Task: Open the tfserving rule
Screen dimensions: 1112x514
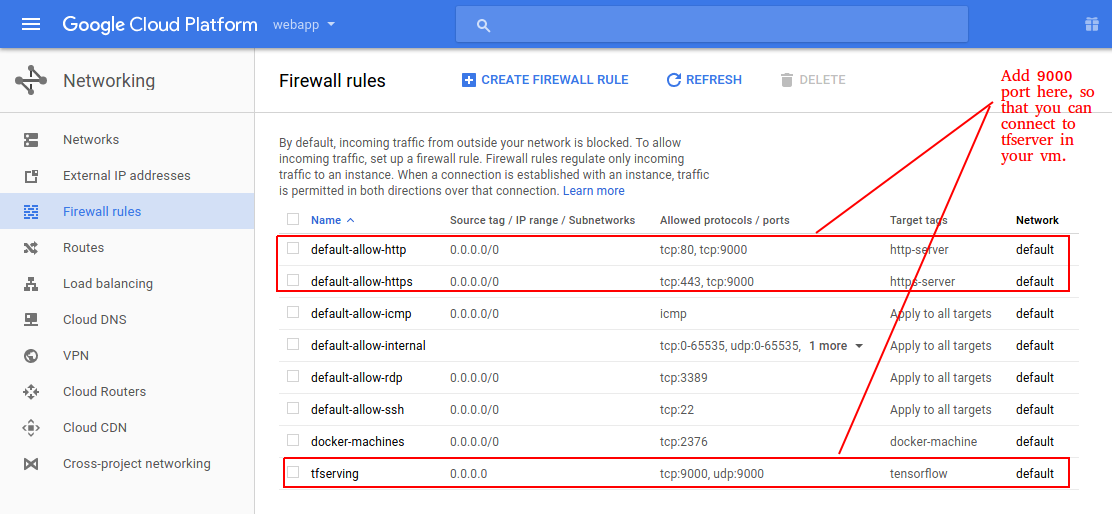Action: tap(335, 474)
